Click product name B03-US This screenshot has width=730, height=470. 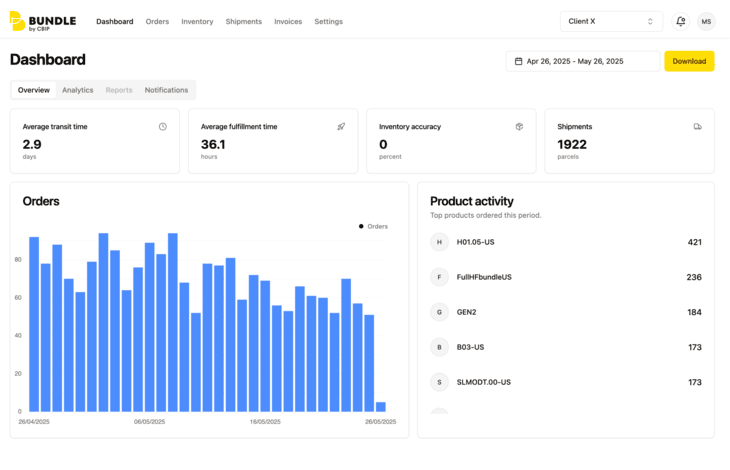tap(470, 347)
